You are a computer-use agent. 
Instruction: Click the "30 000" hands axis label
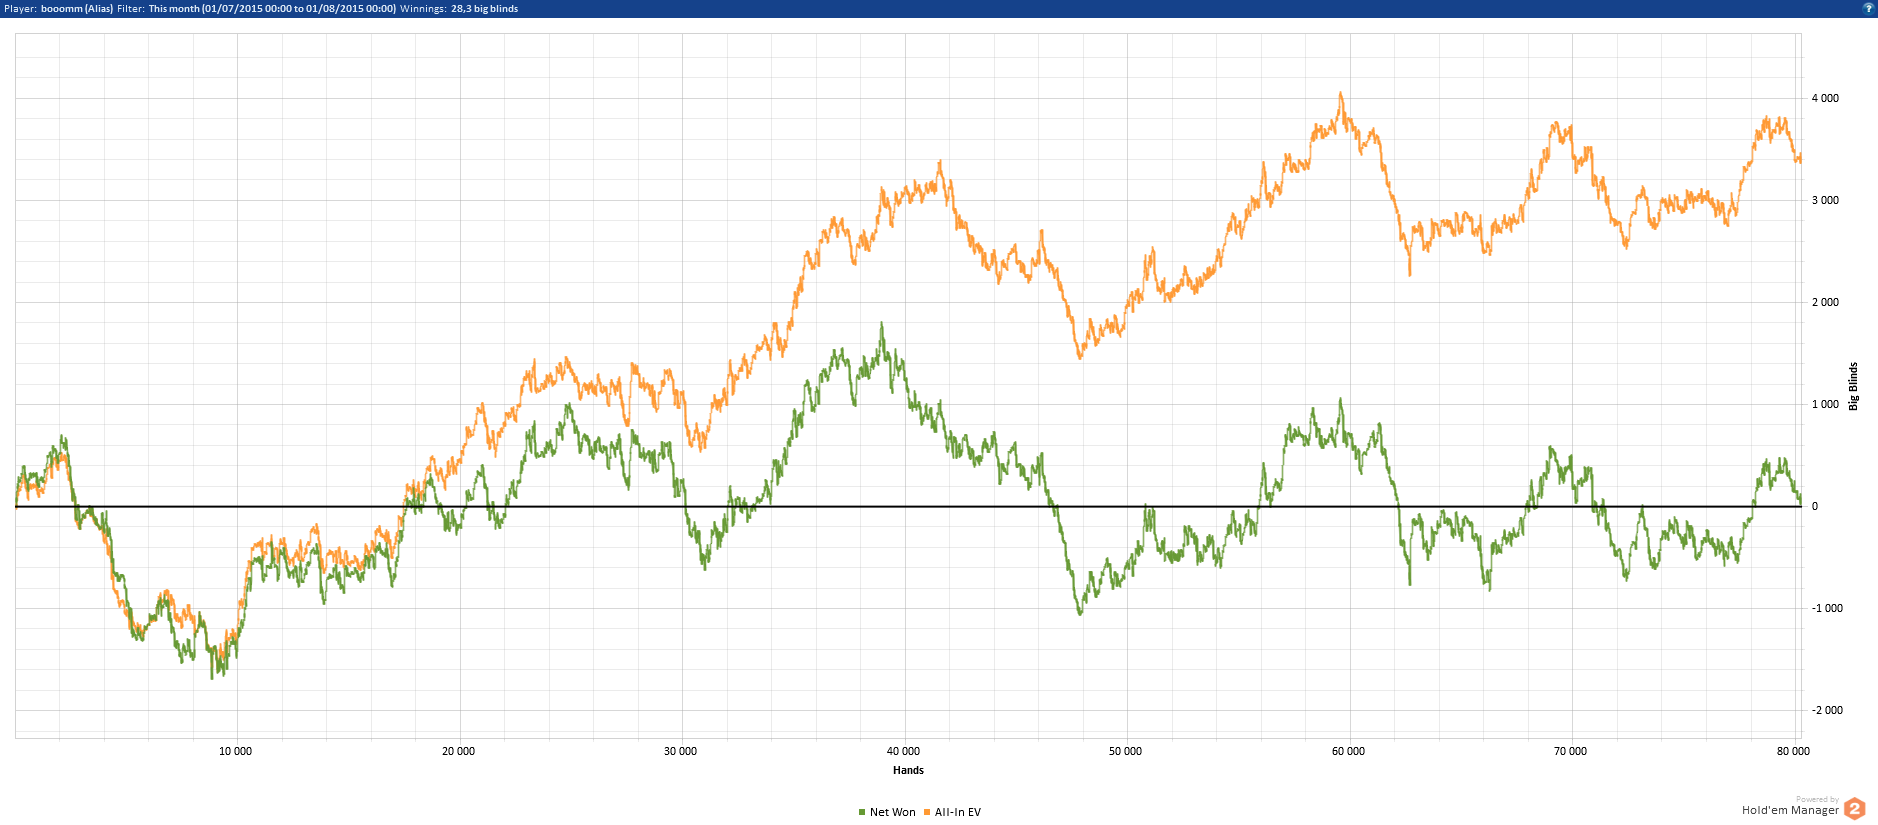[681, 751]
